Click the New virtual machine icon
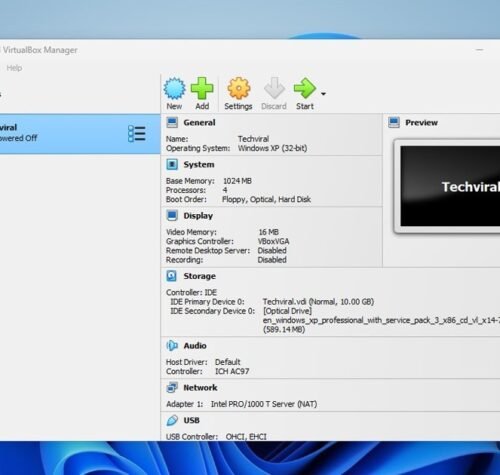Image resolution: width=500 pixels, height=475 pixels. click(174, 88)
